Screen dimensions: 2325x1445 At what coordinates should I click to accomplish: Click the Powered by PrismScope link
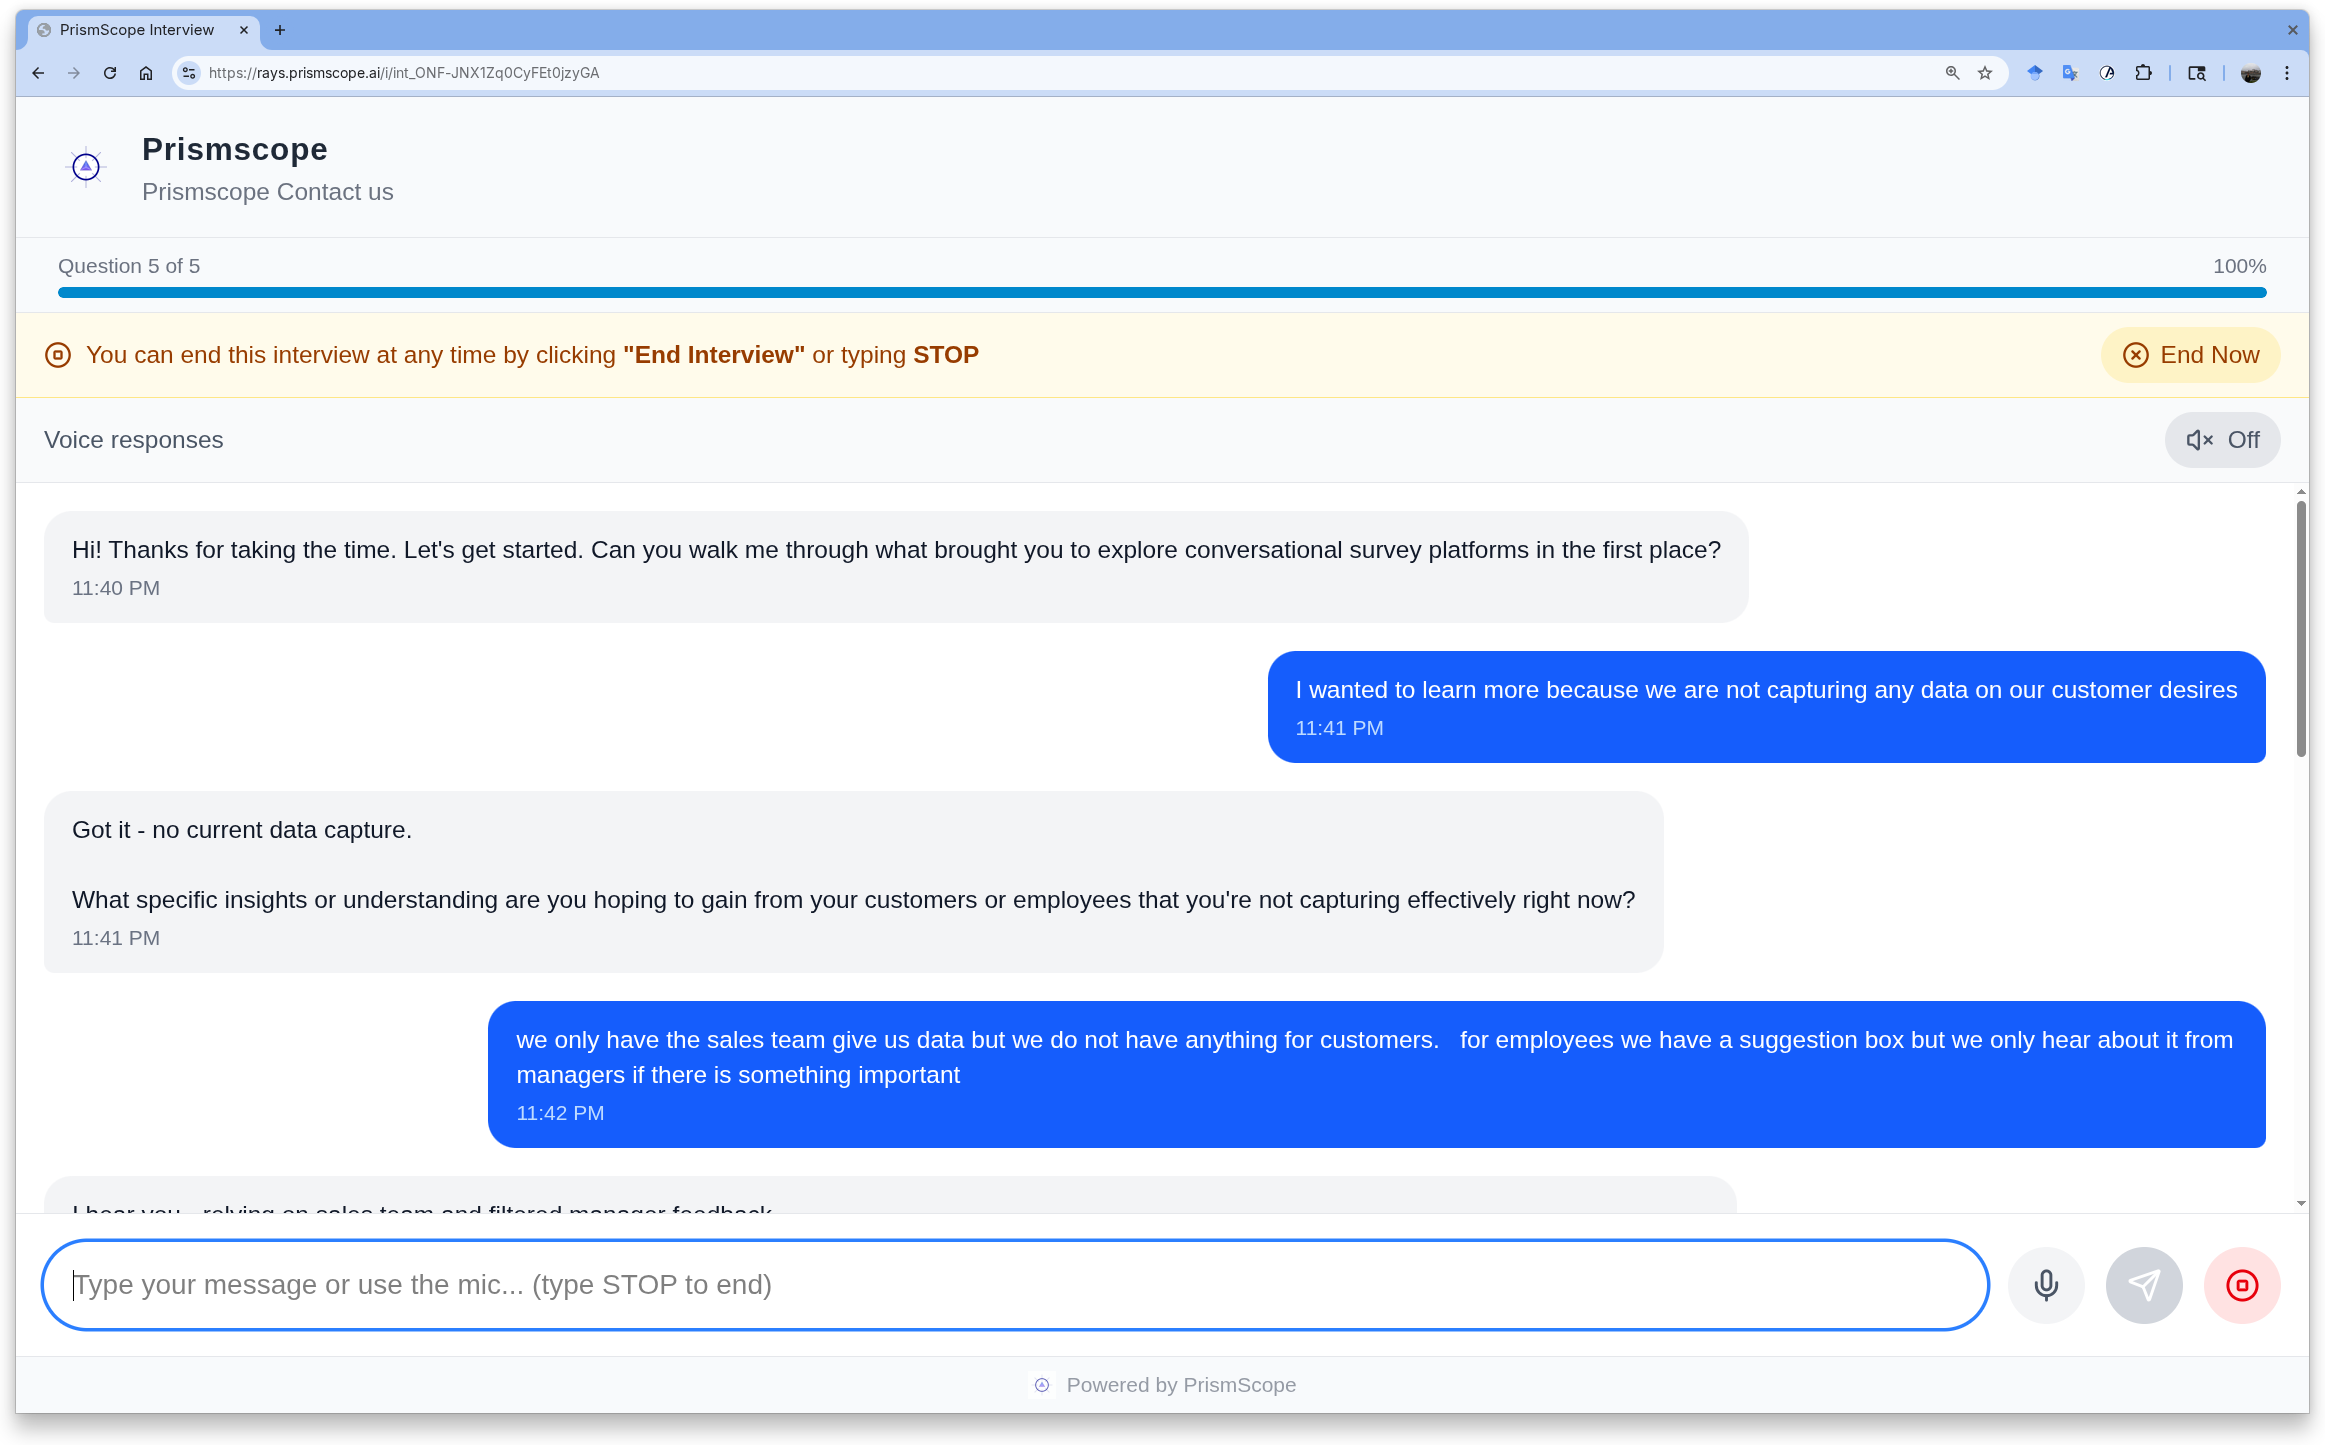tap(1164, 1385)
